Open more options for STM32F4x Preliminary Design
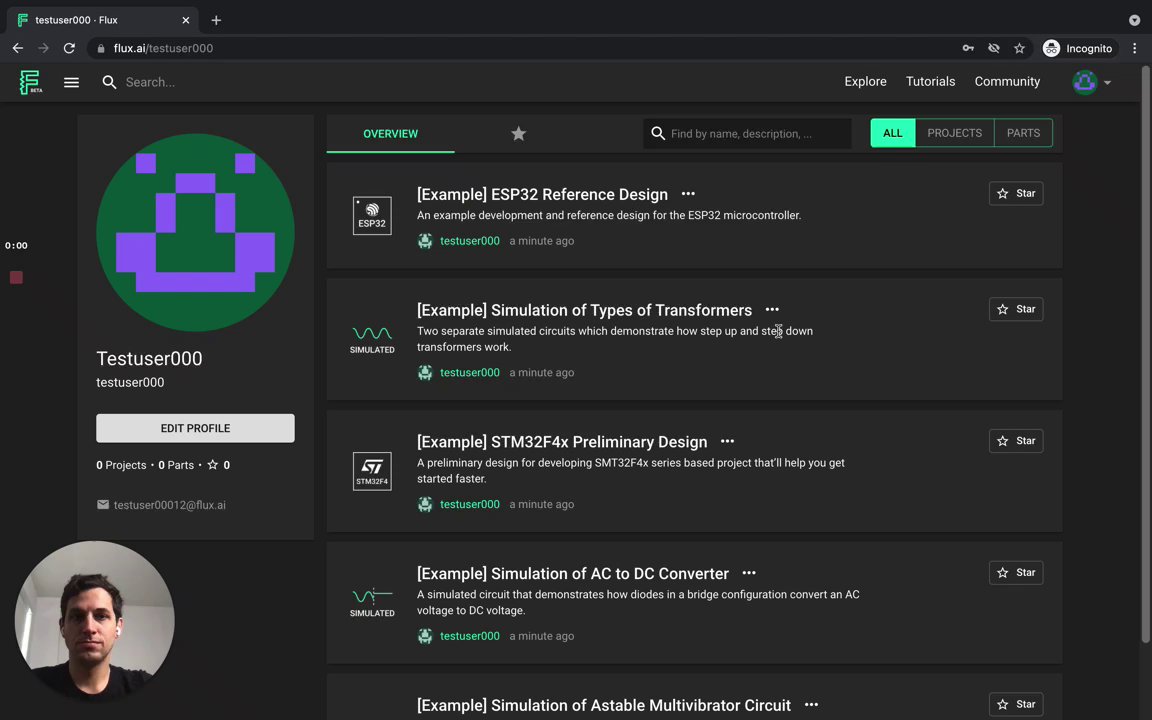1152x720 pixels. click(727, 441)
